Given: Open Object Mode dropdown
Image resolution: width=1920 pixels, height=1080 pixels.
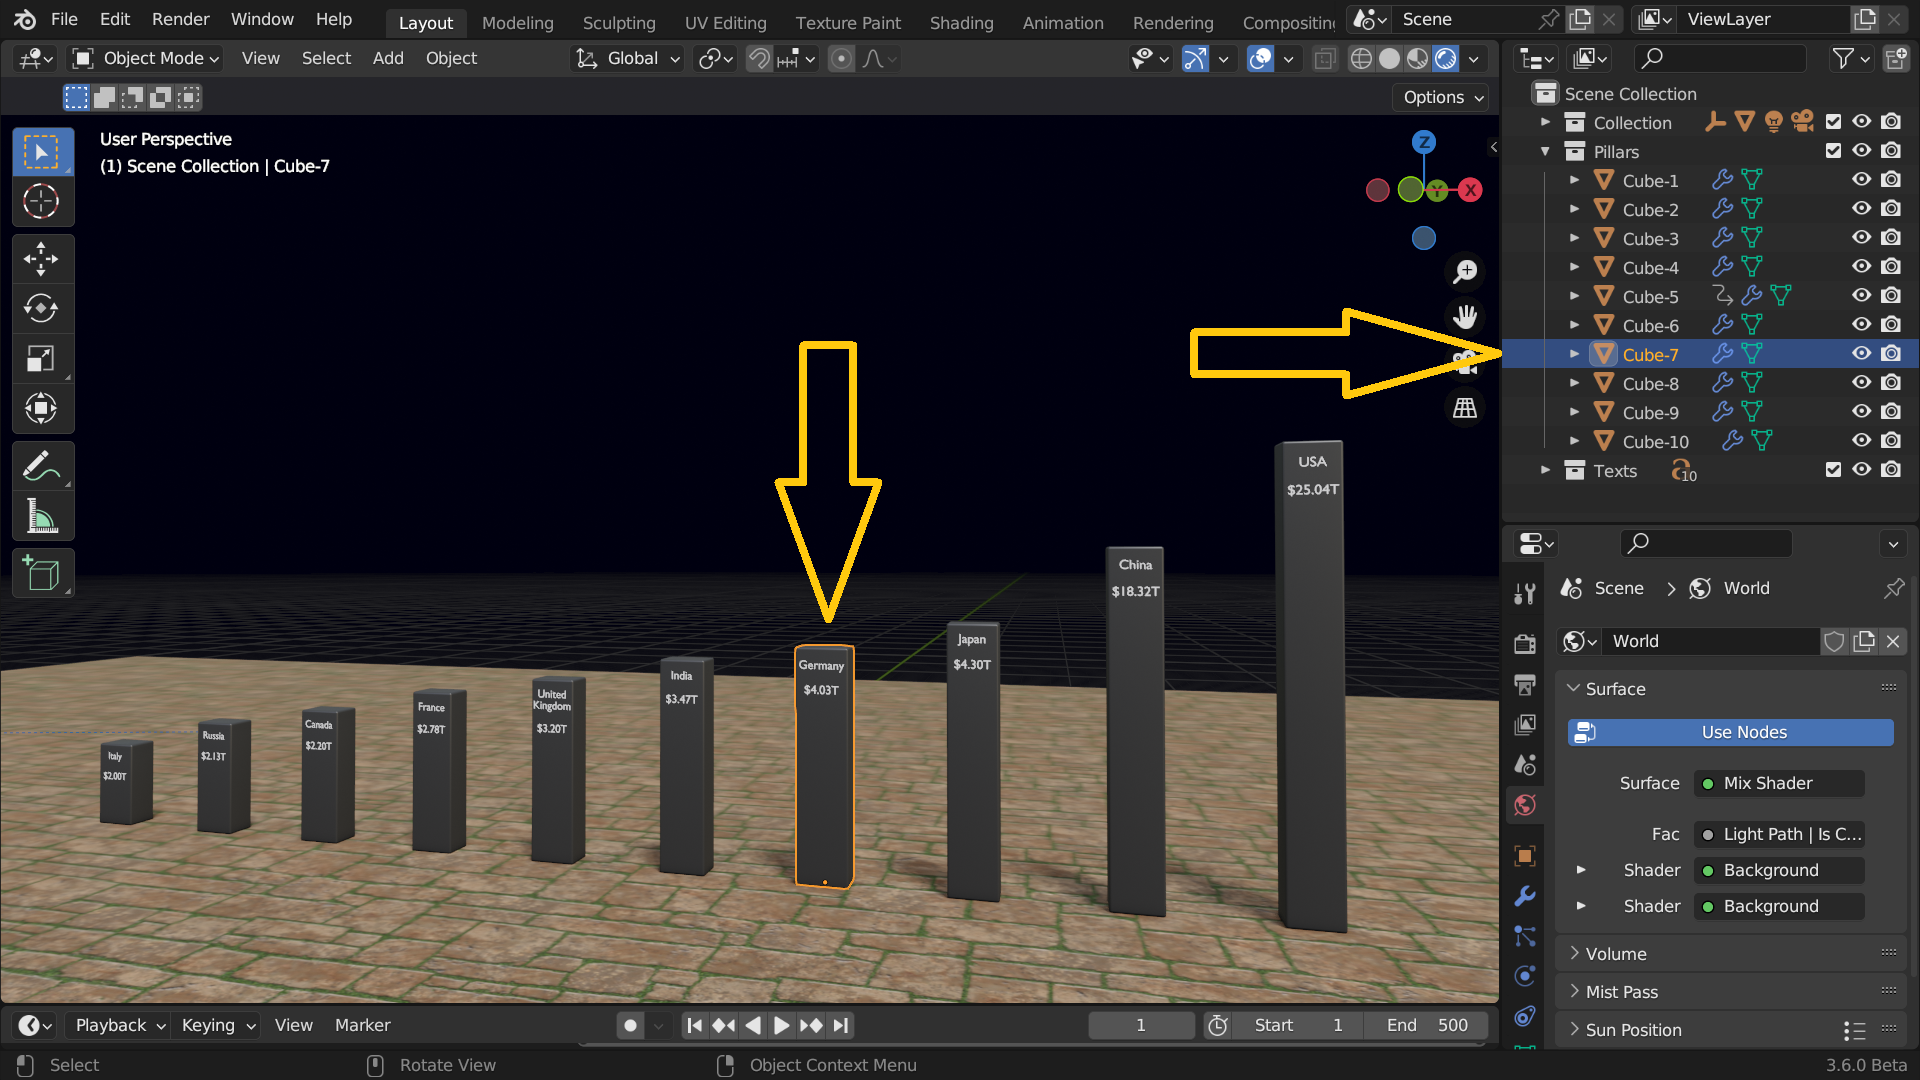Looking at the screenshot, I should 146,59.
